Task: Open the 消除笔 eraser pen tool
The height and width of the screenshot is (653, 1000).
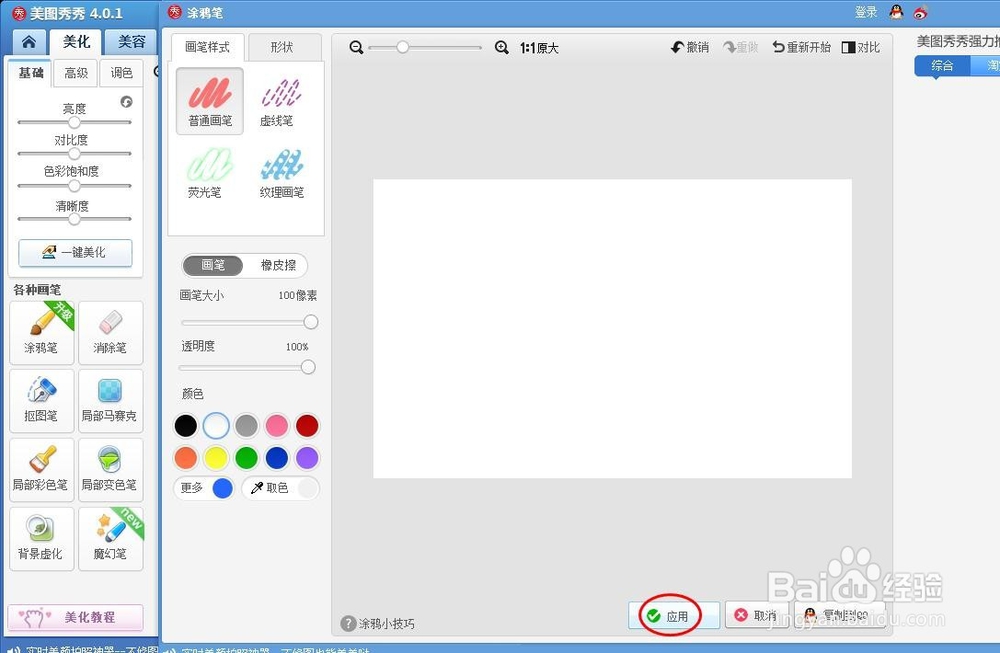Action: tap(110, 333)
